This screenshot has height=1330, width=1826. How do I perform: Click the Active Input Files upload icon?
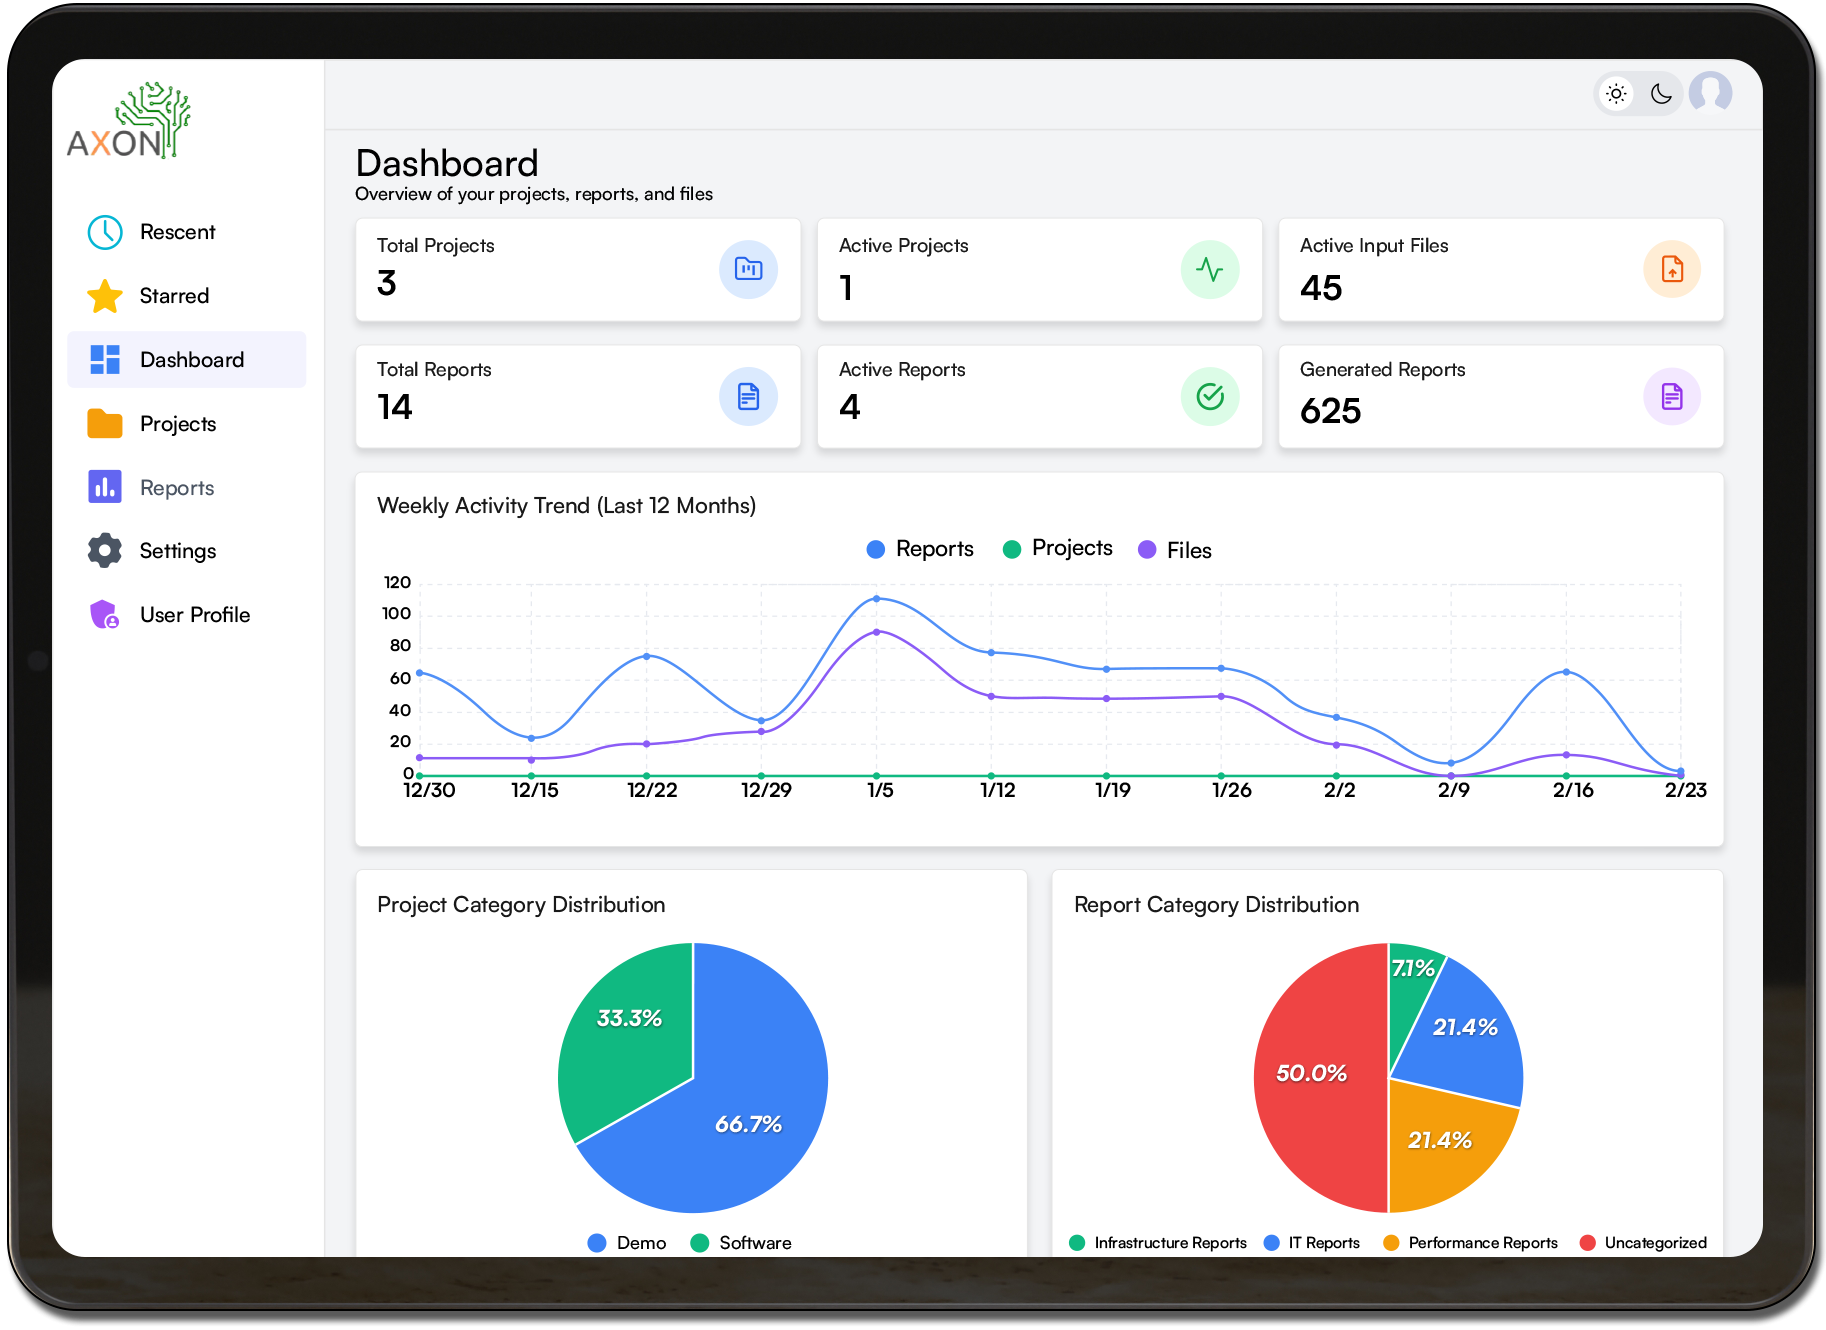[1672, 269]
